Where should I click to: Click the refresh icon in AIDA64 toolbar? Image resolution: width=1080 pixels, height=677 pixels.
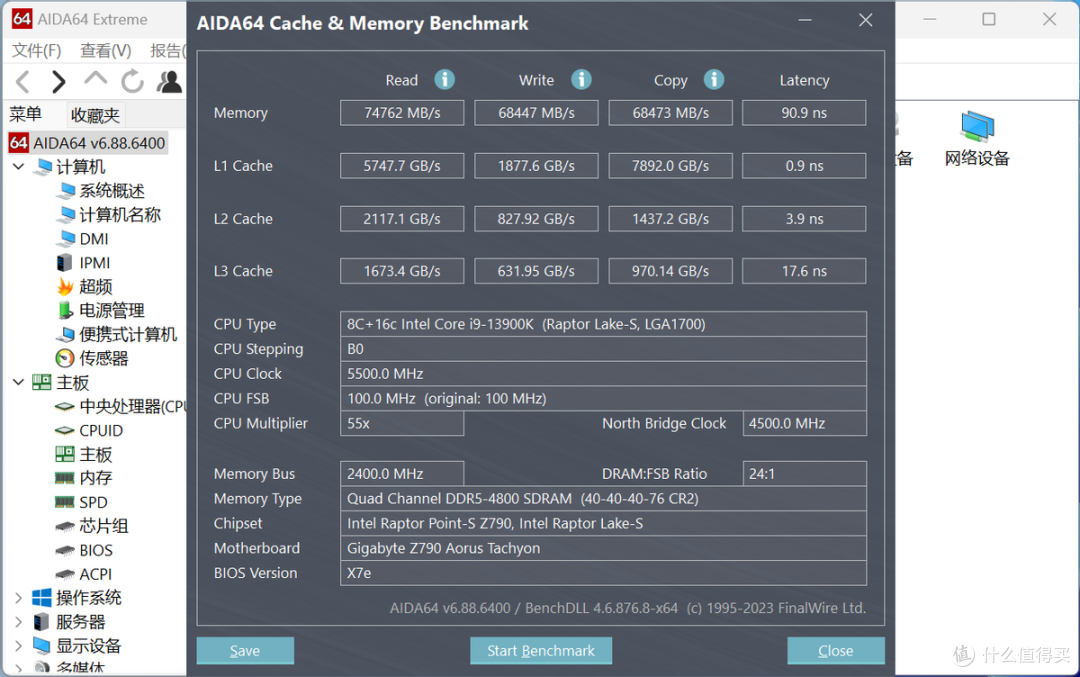pos(132,82)
